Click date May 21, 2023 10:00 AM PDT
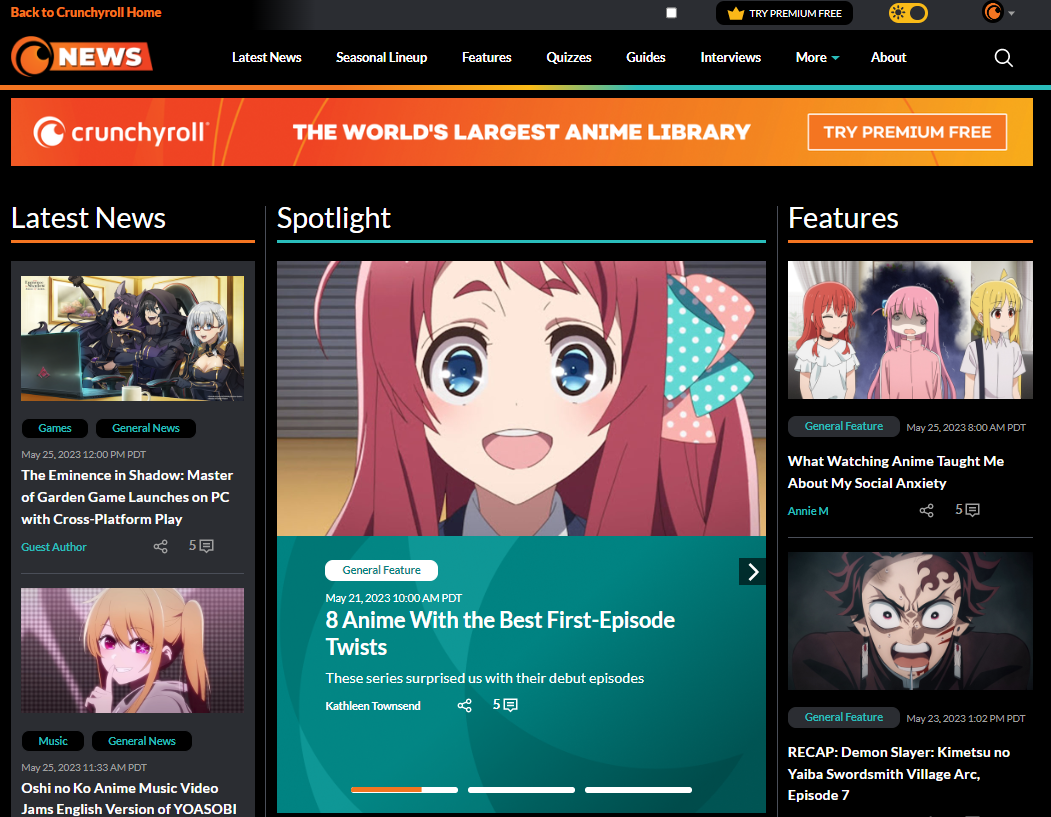 [393, 598]
